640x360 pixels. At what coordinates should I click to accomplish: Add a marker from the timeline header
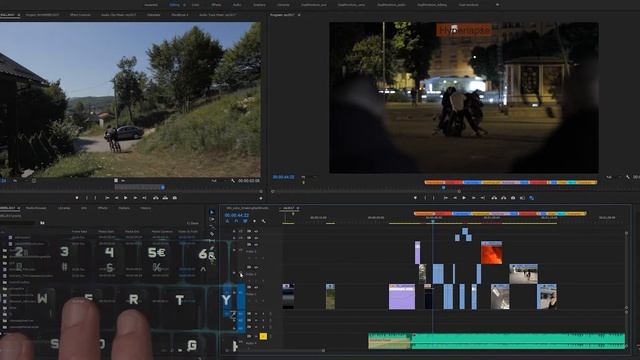254,221
